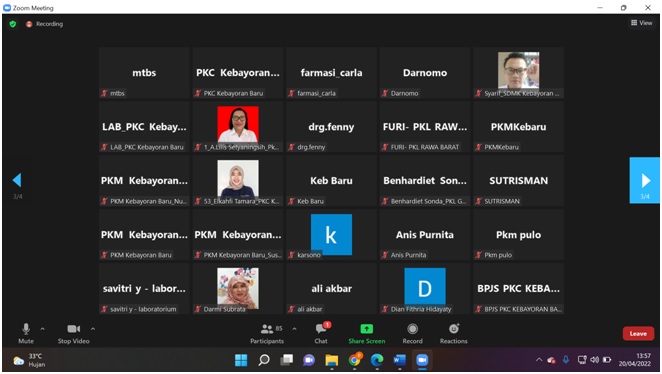This screenshot has width=662, height=374.
Task: Expand audio options arrow beside Mute
Action: tap(43, 329)
